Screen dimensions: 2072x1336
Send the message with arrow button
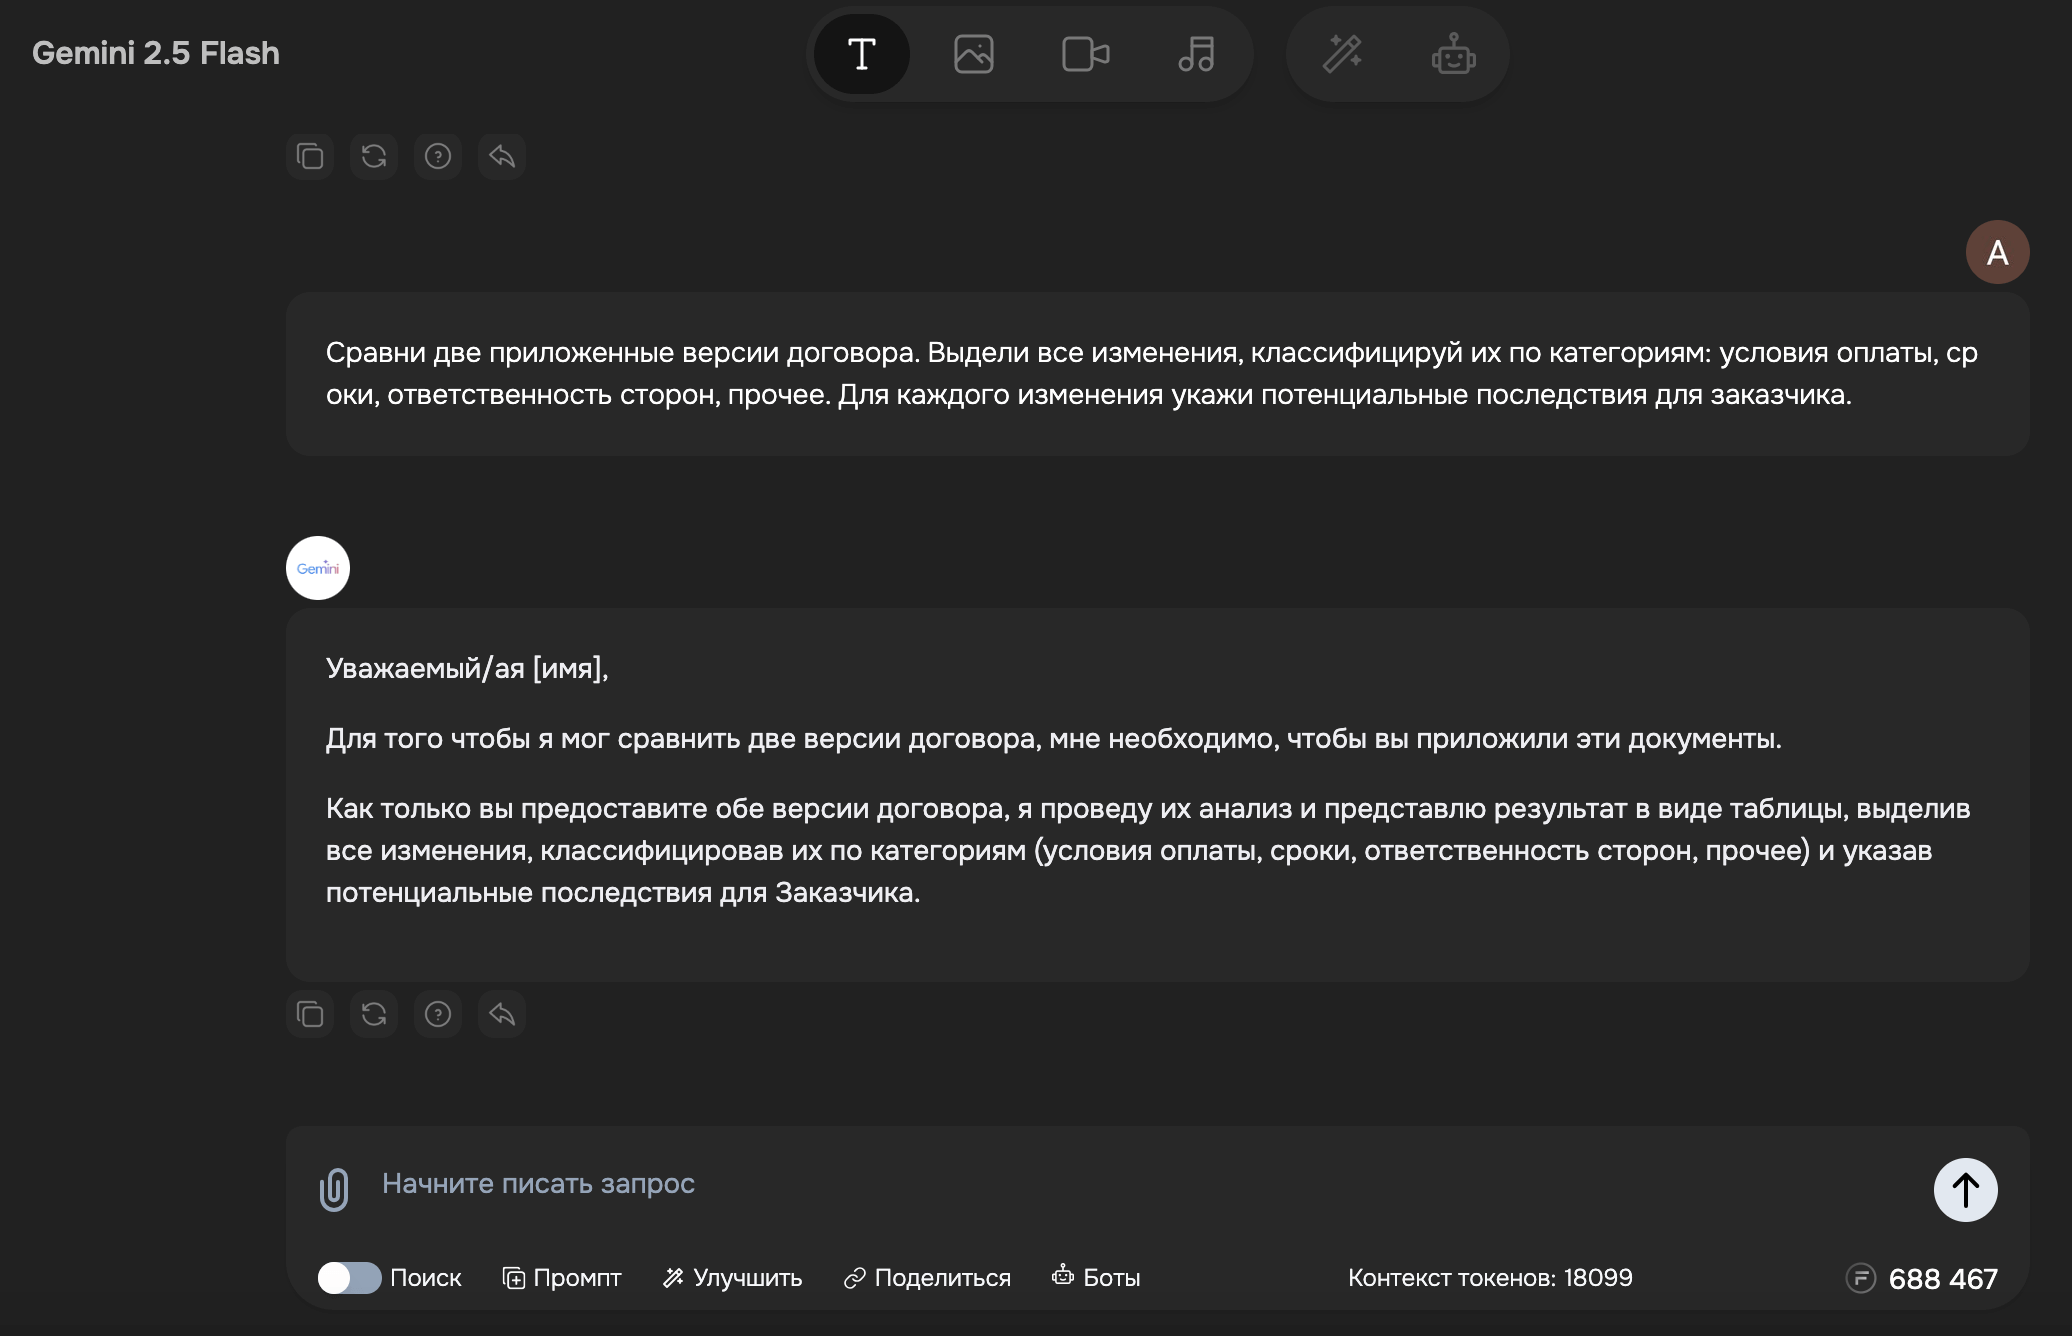click(x=1965, y=1190)
